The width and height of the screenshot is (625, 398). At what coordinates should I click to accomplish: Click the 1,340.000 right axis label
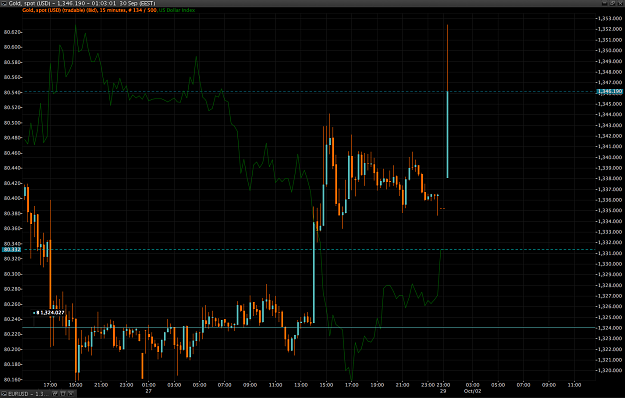coord(609,157)
